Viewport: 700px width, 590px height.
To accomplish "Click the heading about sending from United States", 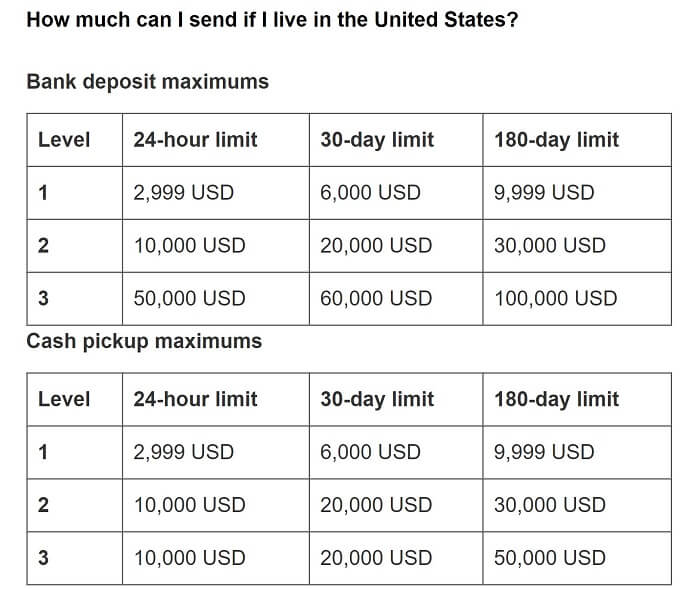I will (272, 19).
